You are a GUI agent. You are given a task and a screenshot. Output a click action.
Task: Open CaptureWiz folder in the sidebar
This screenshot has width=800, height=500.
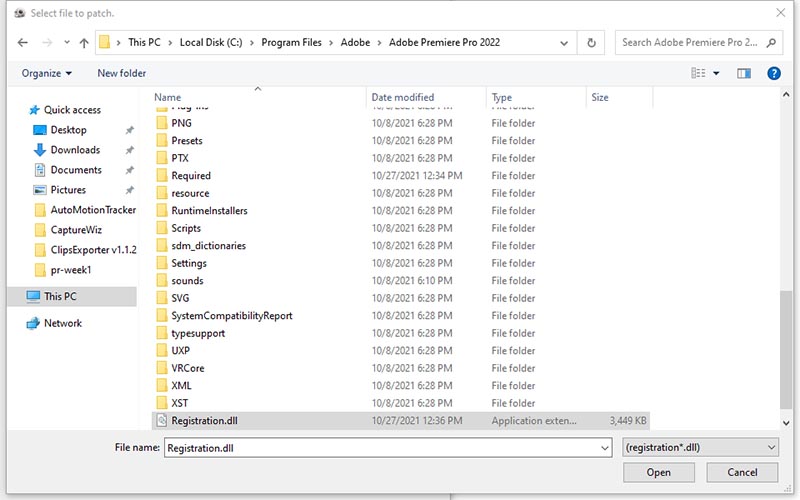pyautogui.click(x=76, y=230)
